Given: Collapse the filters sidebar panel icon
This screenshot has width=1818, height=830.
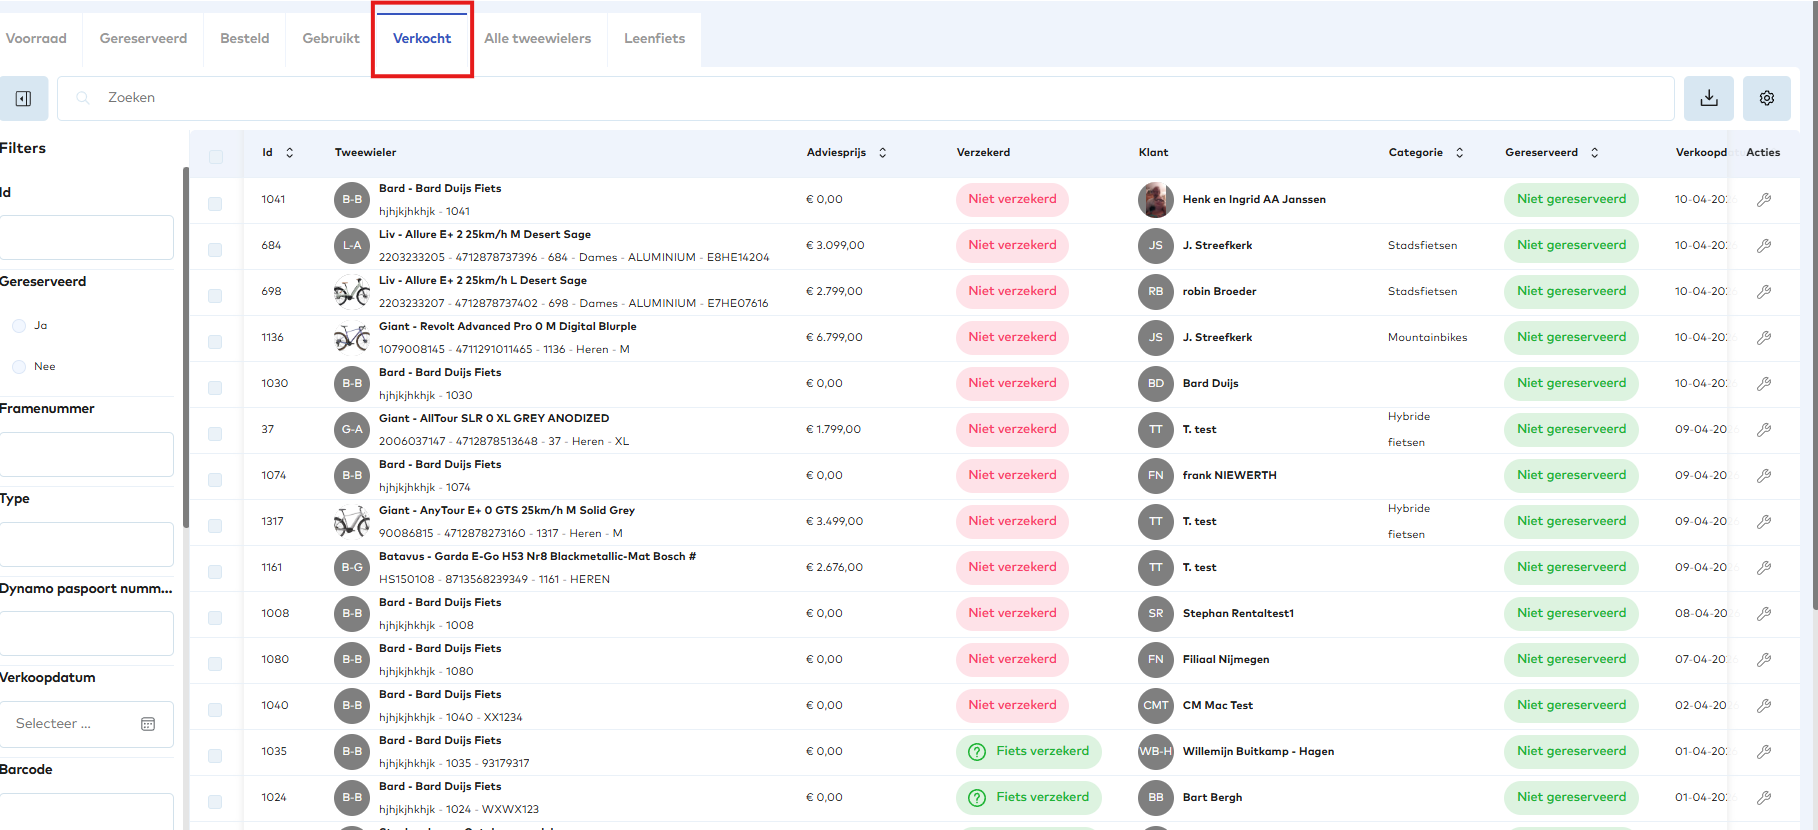Looking at the screenshot, I should 23,98.
